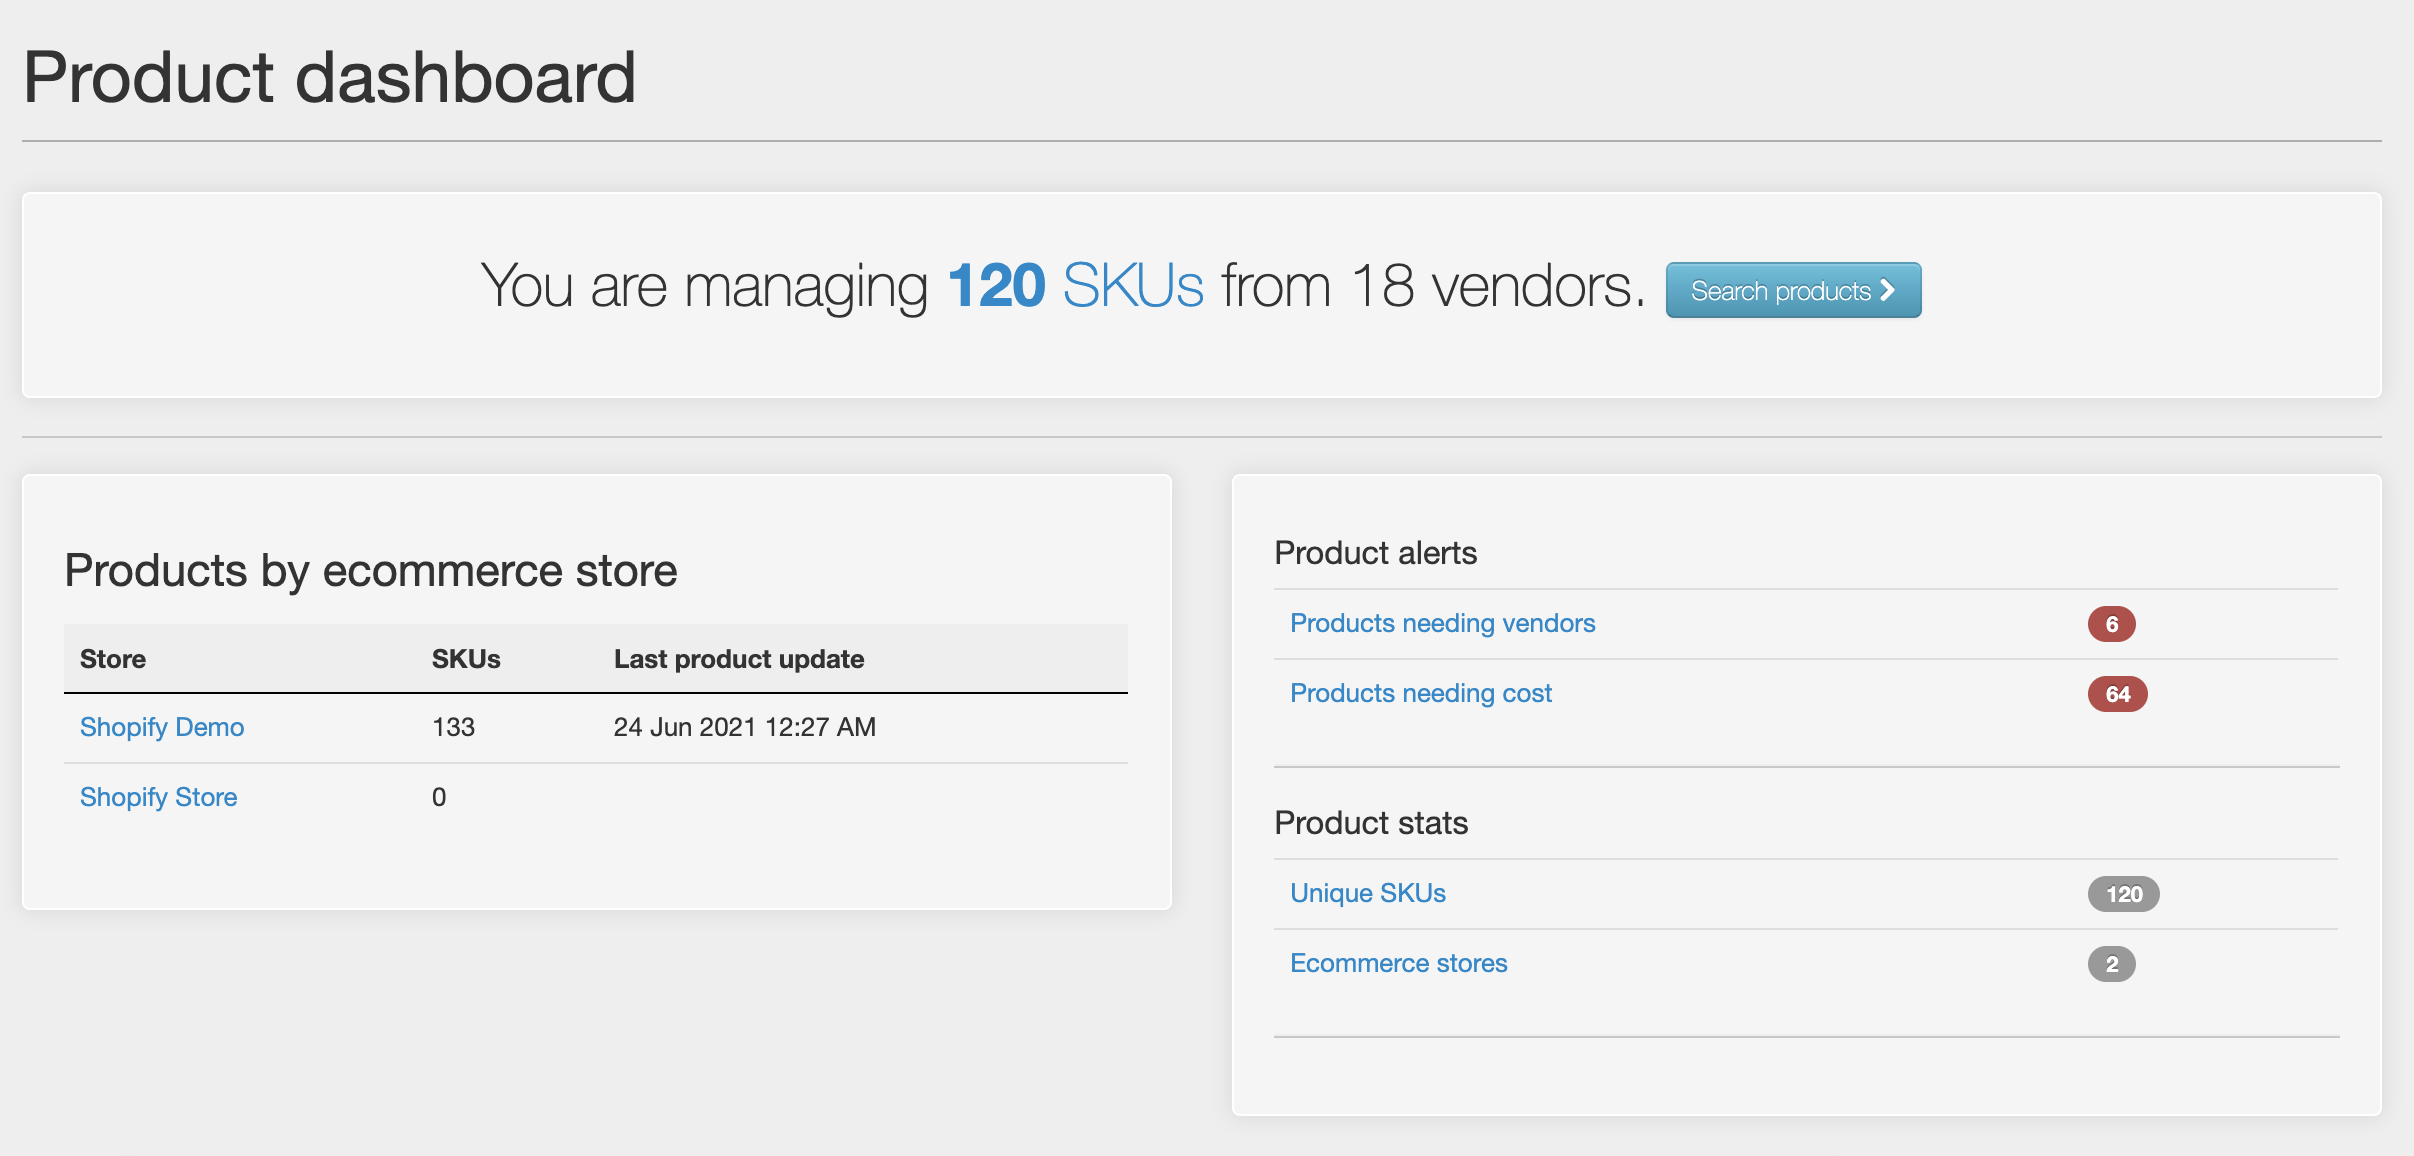2414x1156 pixels.
Task: Click the chevron arrow on Search products
Action: tap(1887, 290)
